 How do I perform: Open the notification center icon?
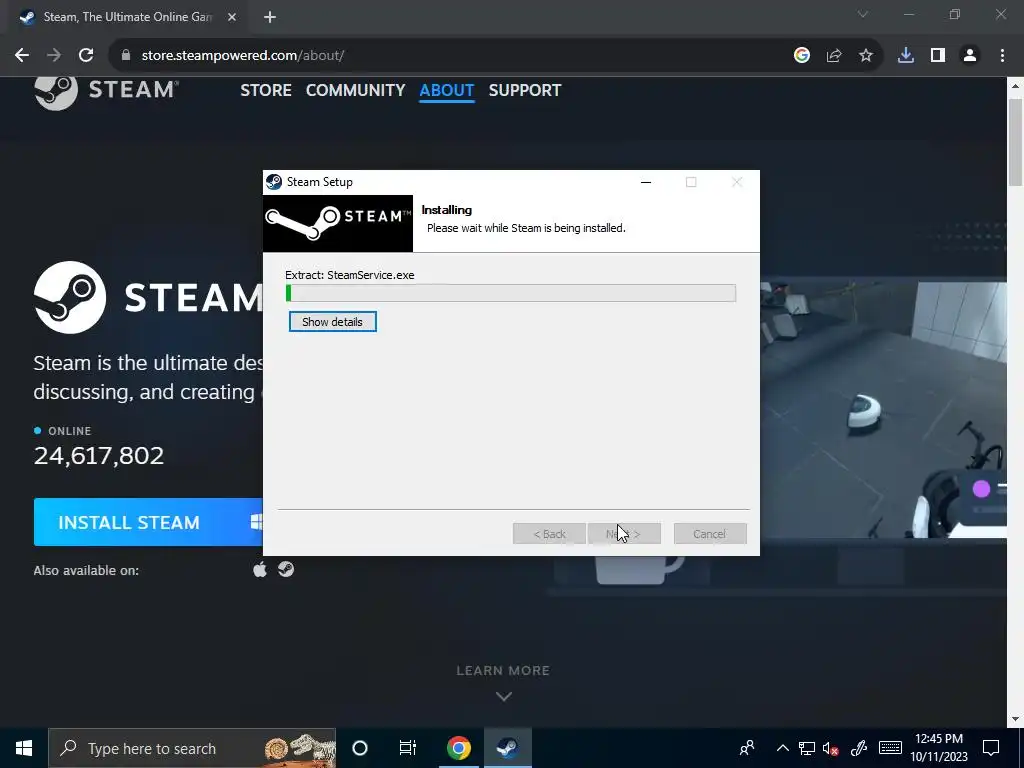(991, 748)
